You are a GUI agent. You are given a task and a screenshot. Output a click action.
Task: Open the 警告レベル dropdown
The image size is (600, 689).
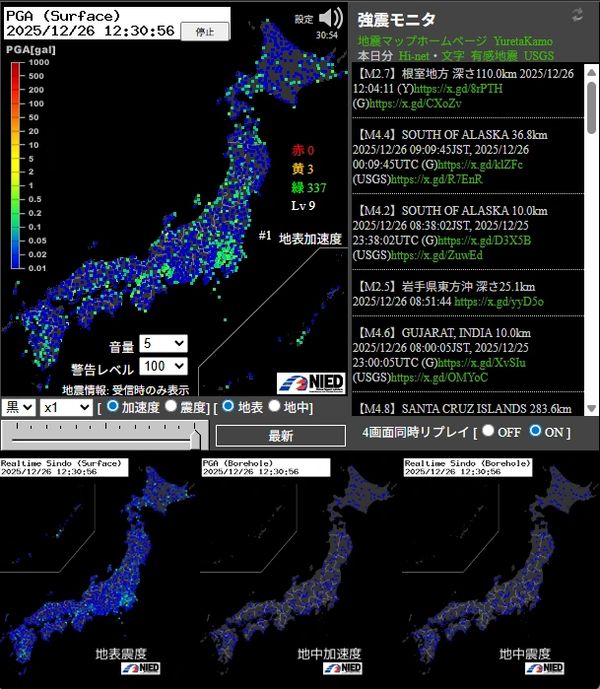click(163, 366)
